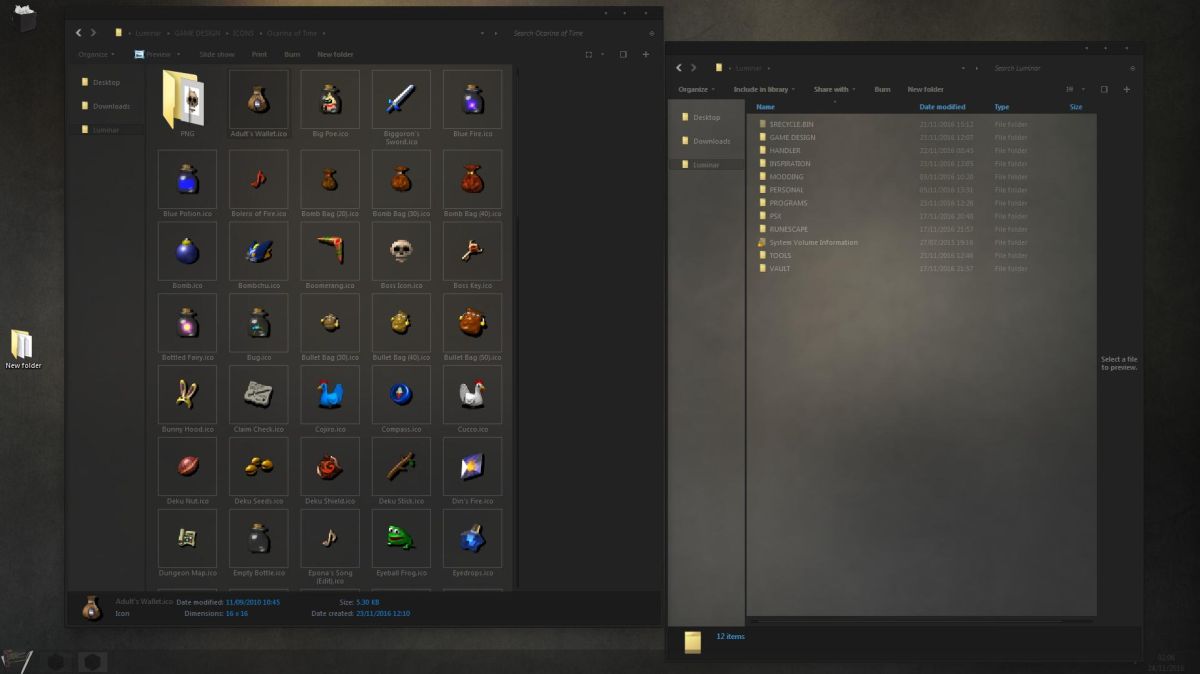Go back in Ocarina of Time window
The width and height of the screenshot is (1200, 674).
pyautogui.click(x=79, y=33)
